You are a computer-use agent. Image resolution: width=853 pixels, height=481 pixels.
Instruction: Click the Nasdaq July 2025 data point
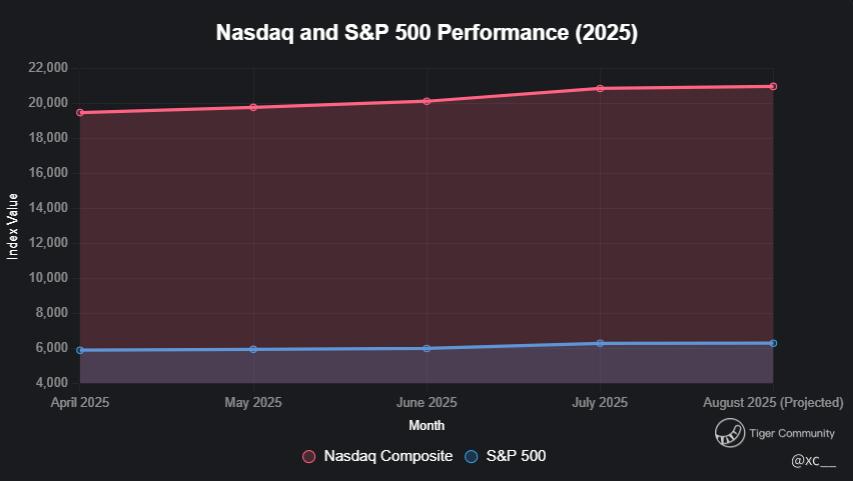600,88
